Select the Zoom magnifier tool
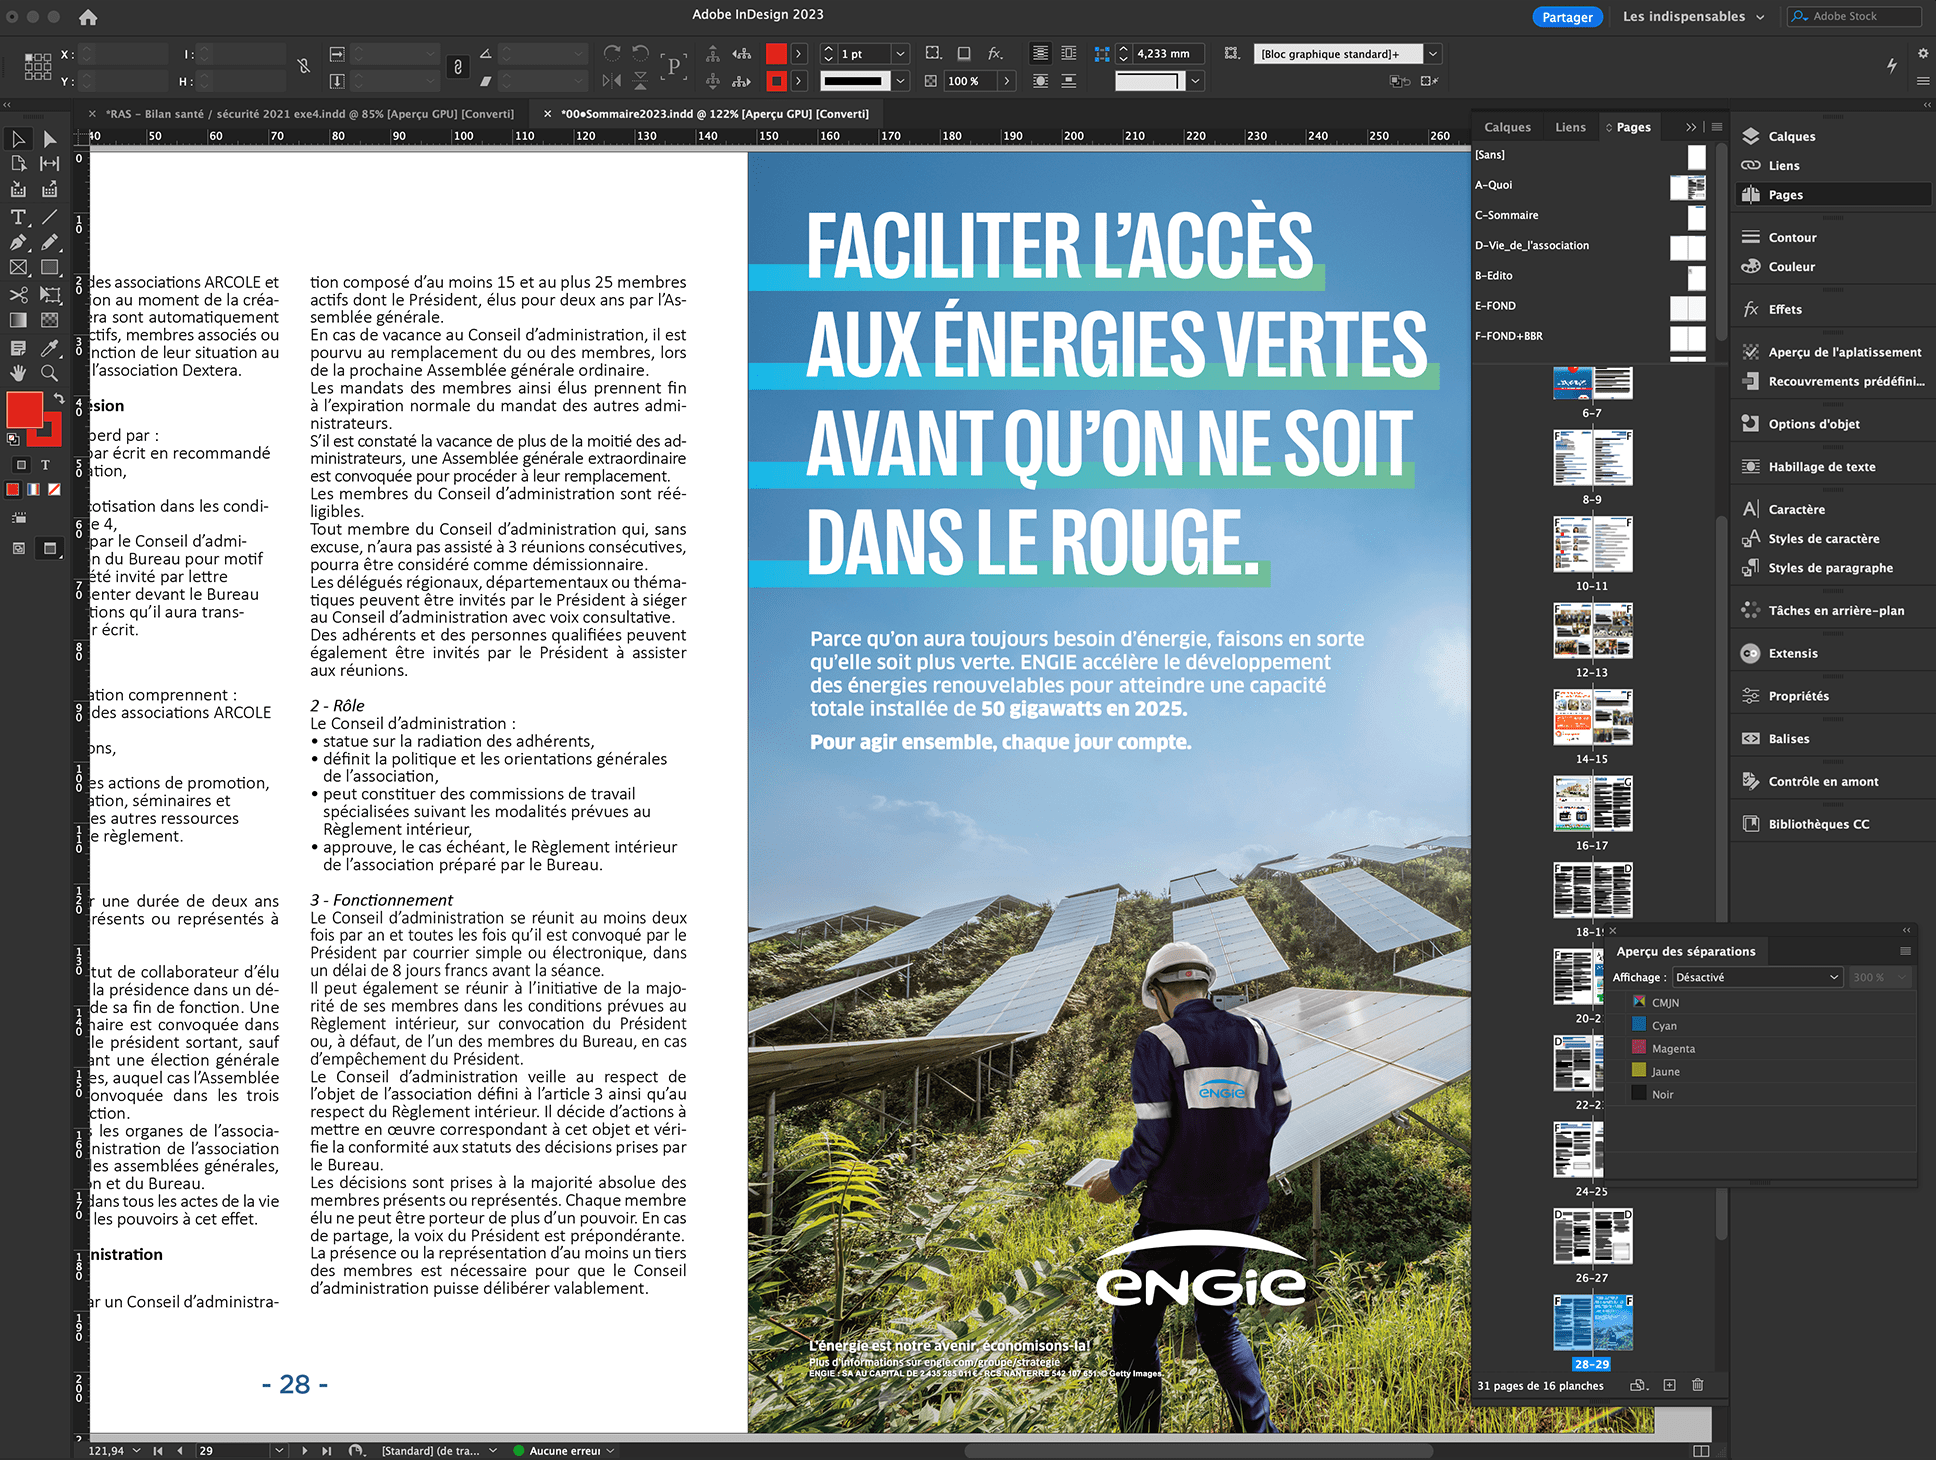Viewport: 1936px width, 1460px height. (x=50, y=373)
